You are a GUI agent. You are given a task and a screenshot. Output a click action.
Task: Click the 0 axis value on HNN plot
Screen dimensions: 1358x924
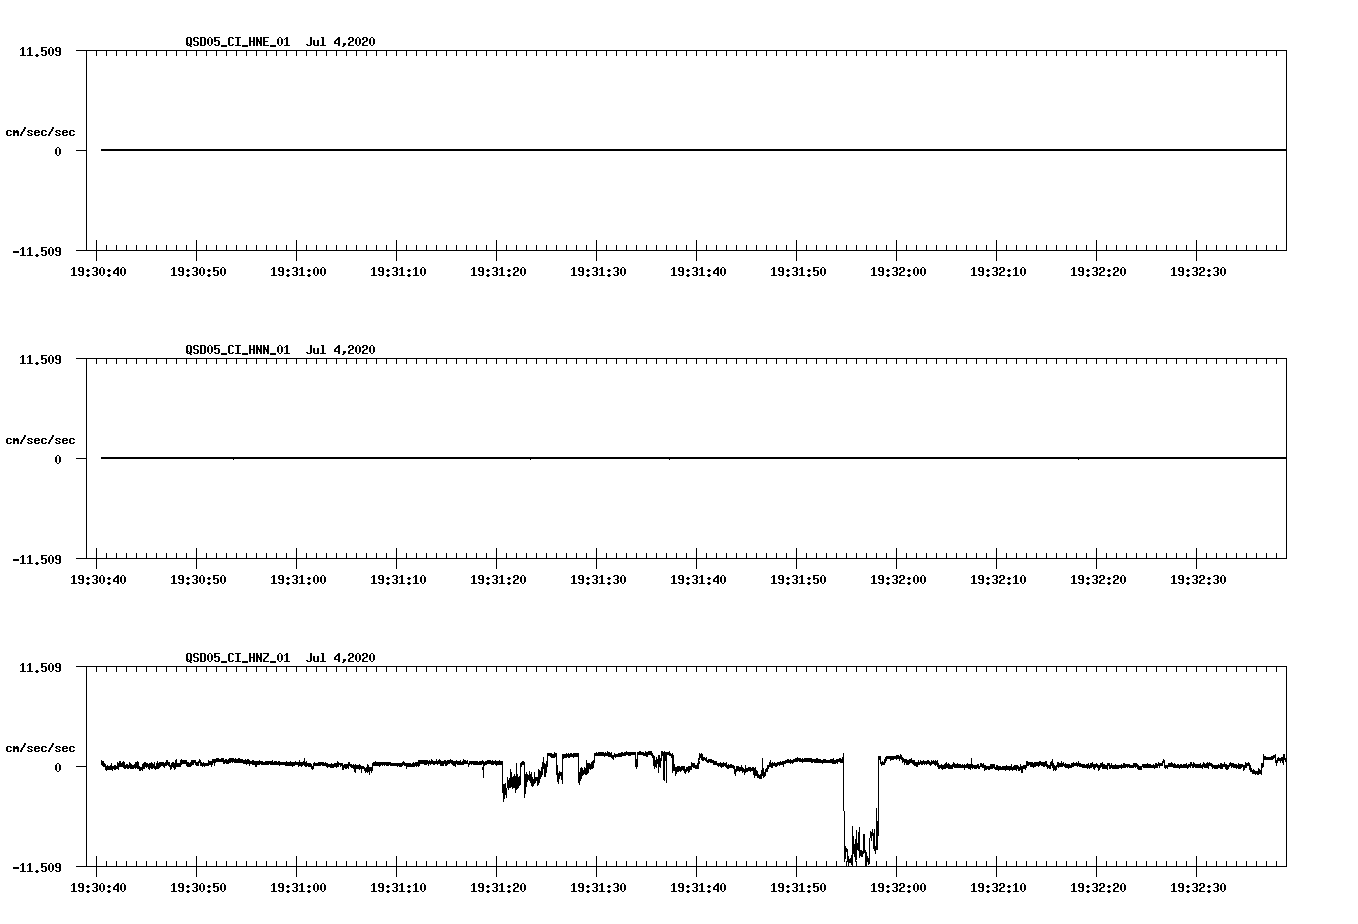click(58, 460)
